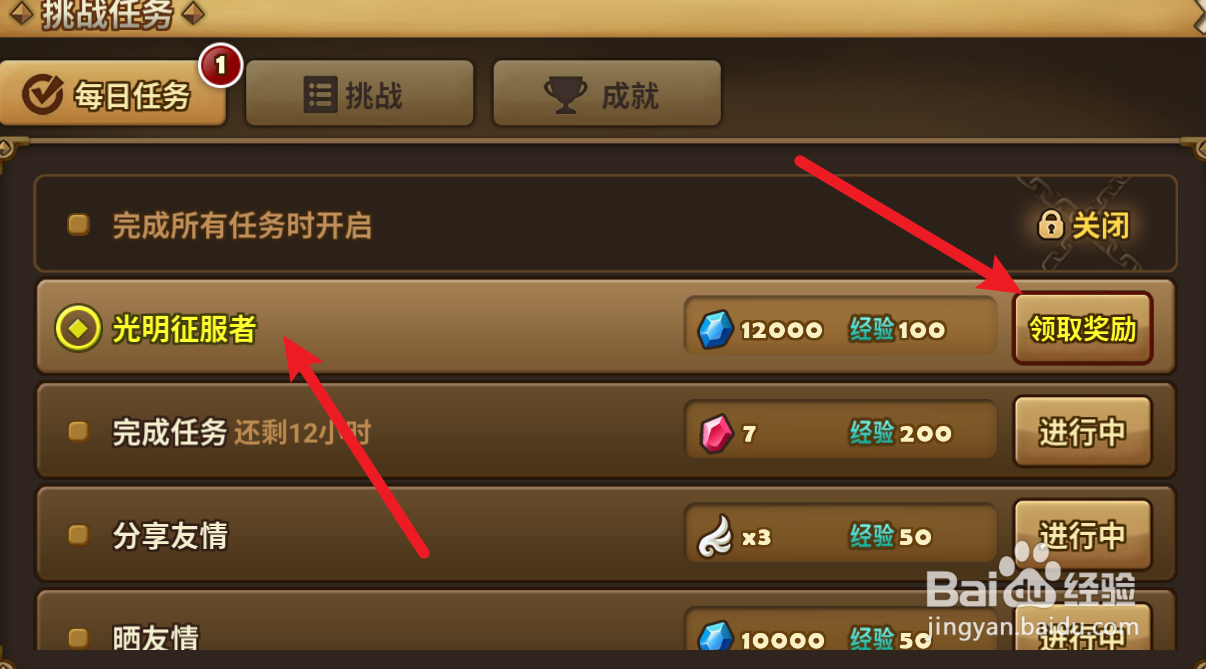Click the blue crystal icon beside 10000
The image size is (1206, 669).
(x=715, y=637)
